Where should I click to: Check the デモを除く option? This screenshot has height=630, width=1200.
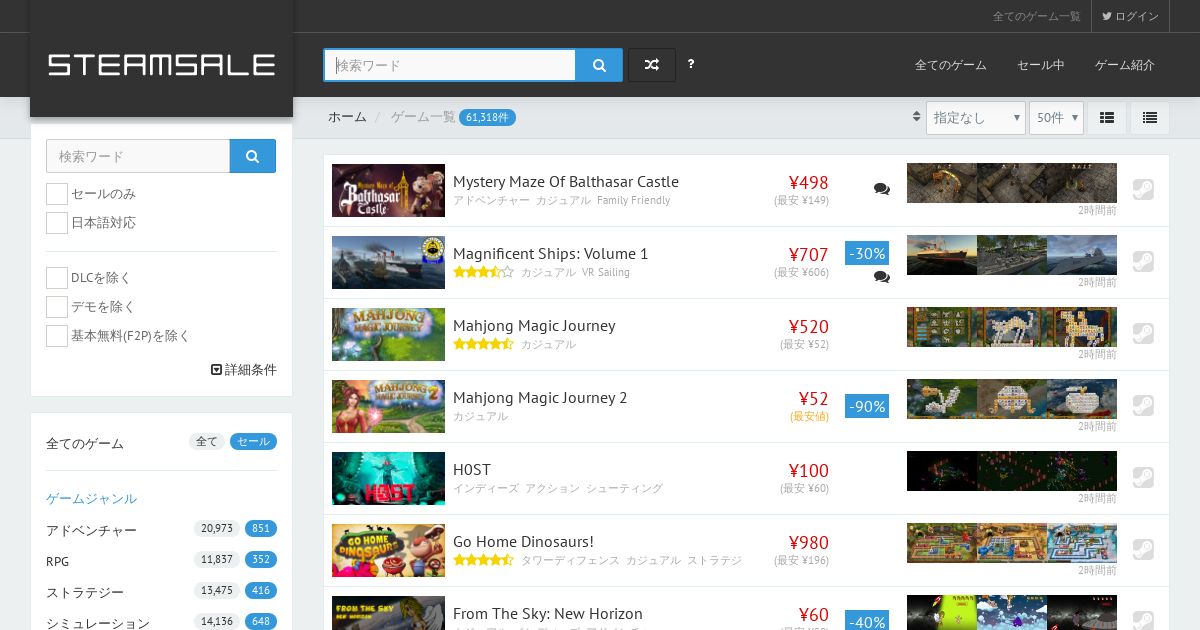point(57,307)
